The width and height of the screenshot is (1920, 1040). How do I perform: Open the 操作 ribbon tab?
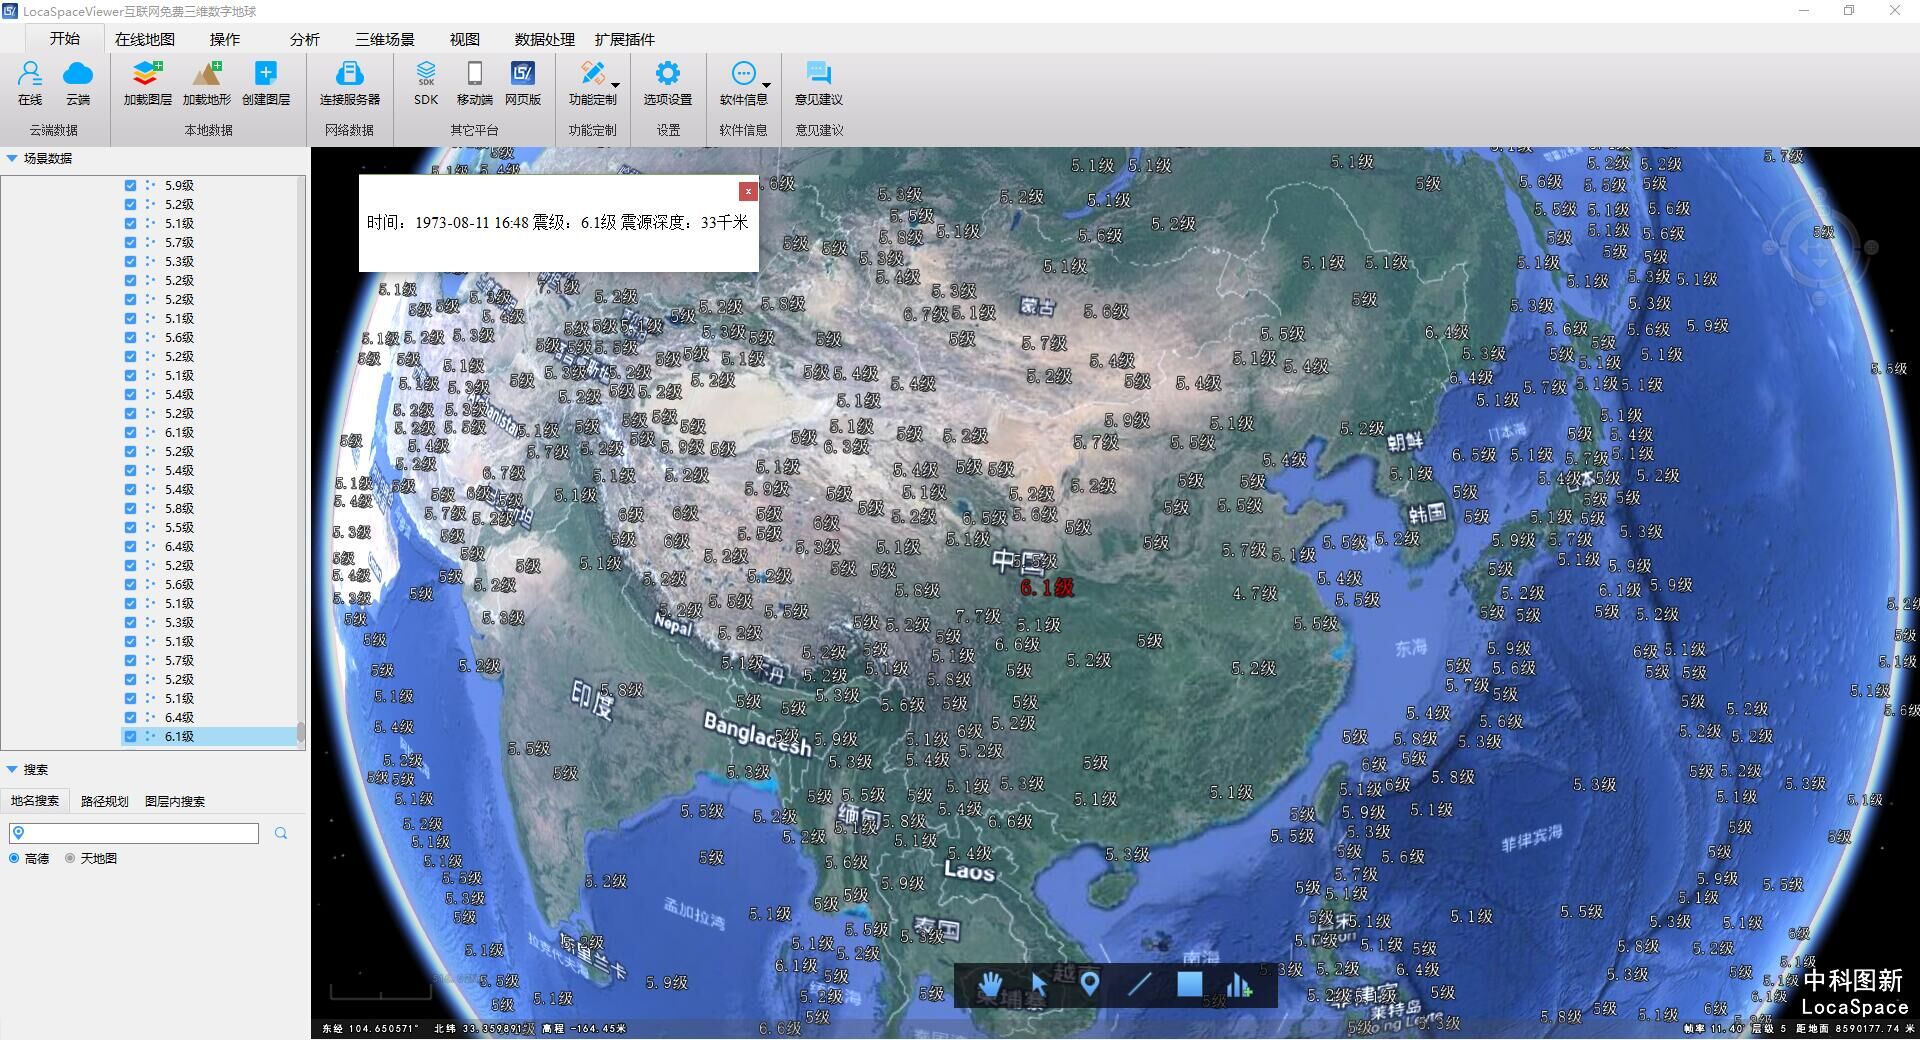[x=225, y=39]
